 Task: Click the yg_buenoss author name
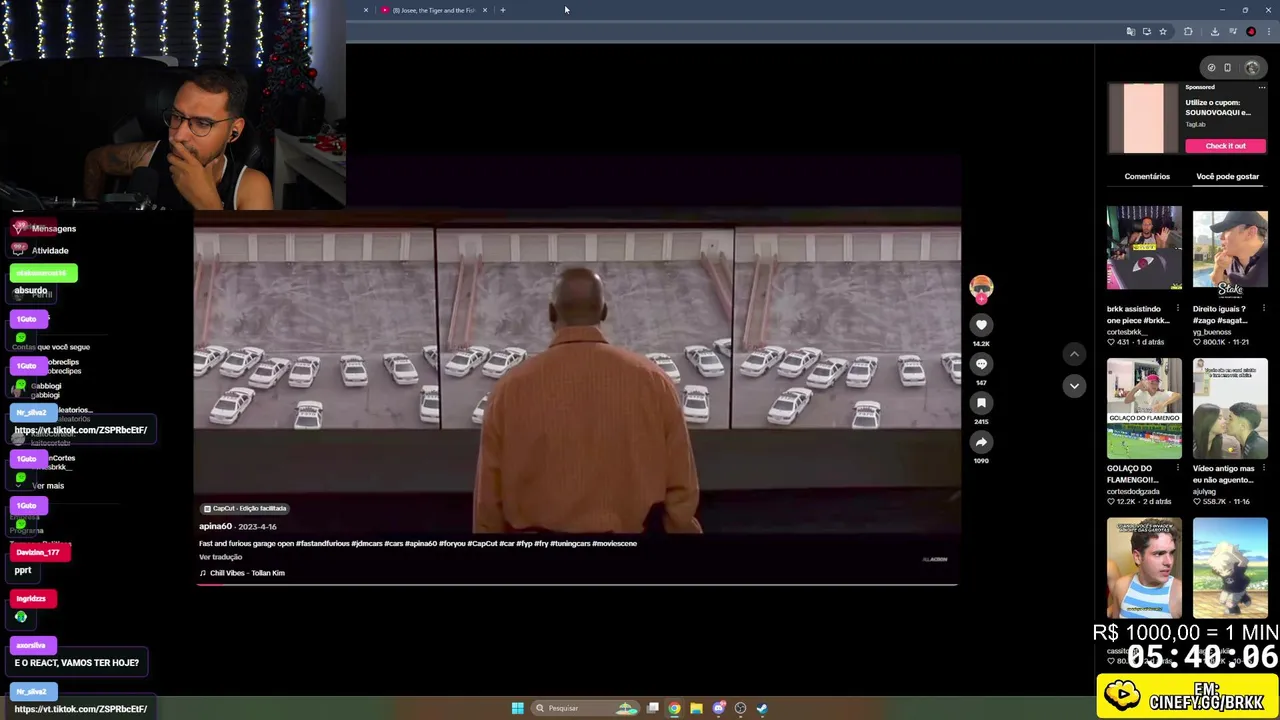(1212, 332)
